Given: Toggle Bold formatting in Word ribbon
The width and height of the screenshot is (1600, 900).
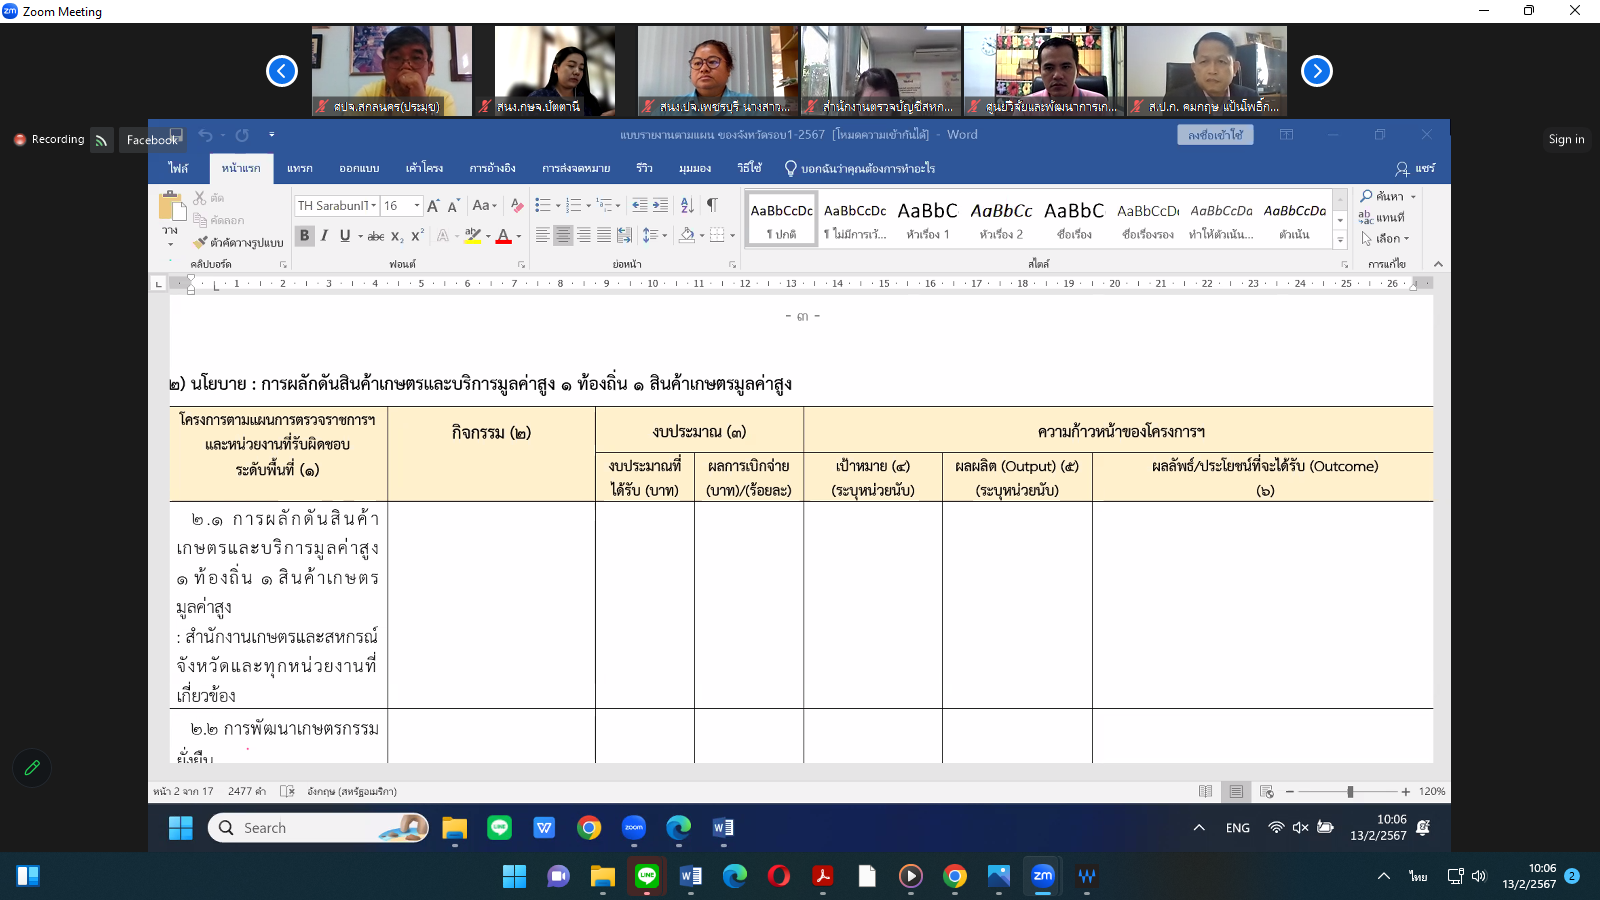Looking at the screenshot, I should point(305,236).
